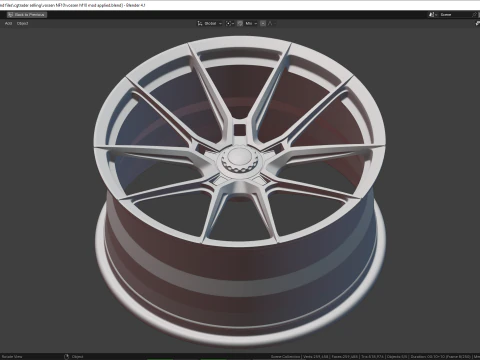Open the pivot point dropdown
Image resolution: width=480 pixels, height=360 pixels.
pyautogui.click(x=230, y=23)
